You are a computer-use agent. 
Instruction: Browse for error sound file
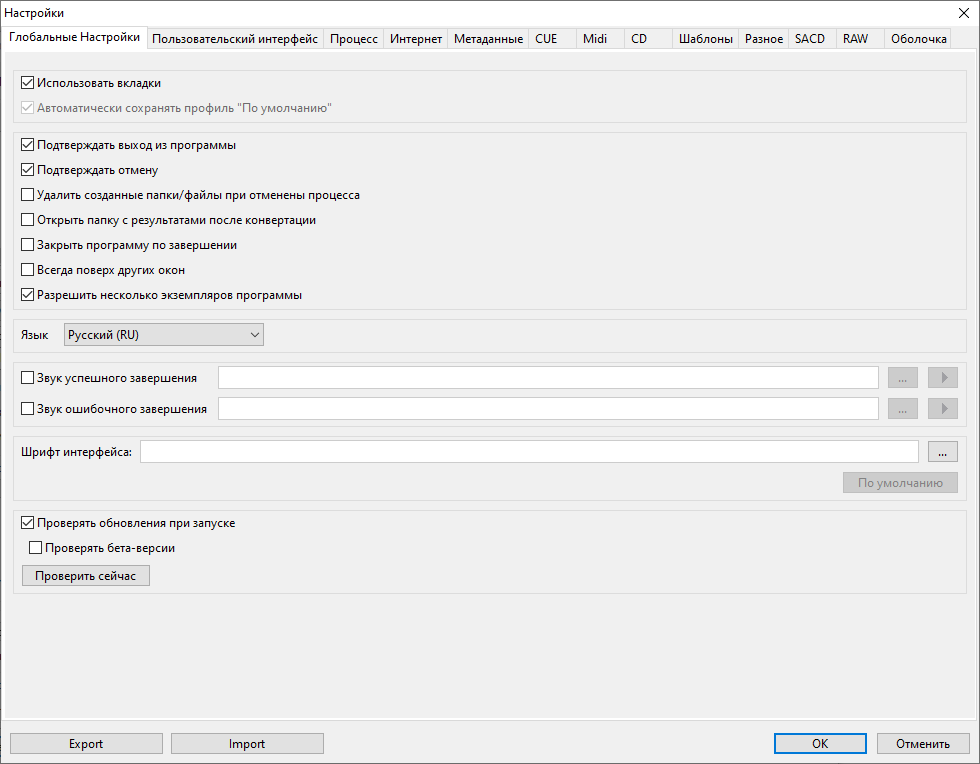click(903, 409)
